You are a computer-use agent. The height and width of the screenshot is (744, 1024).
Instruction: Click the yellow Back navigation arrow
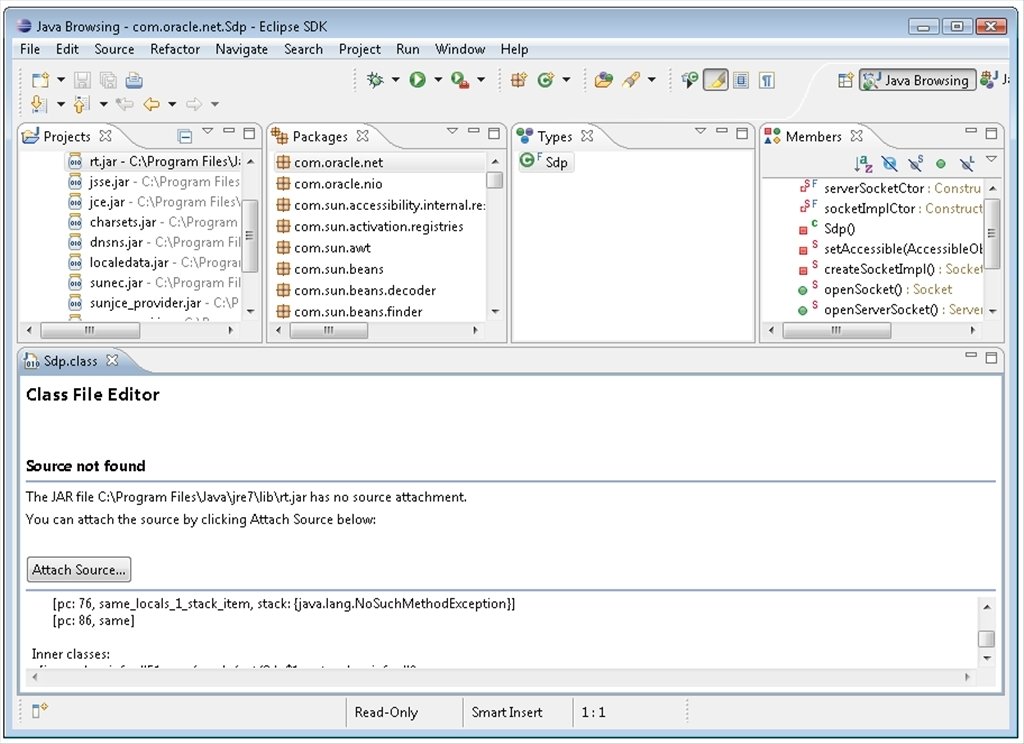pyautogui.click(x=152, y=104)
